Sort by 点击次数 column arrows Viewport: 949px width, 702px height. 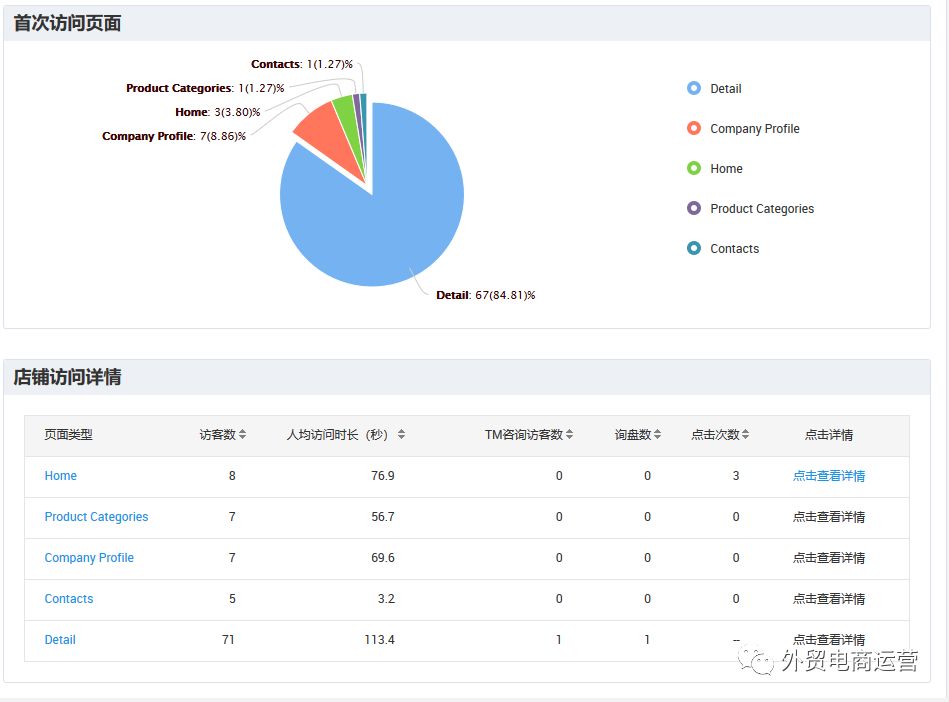tap(745, 435)
